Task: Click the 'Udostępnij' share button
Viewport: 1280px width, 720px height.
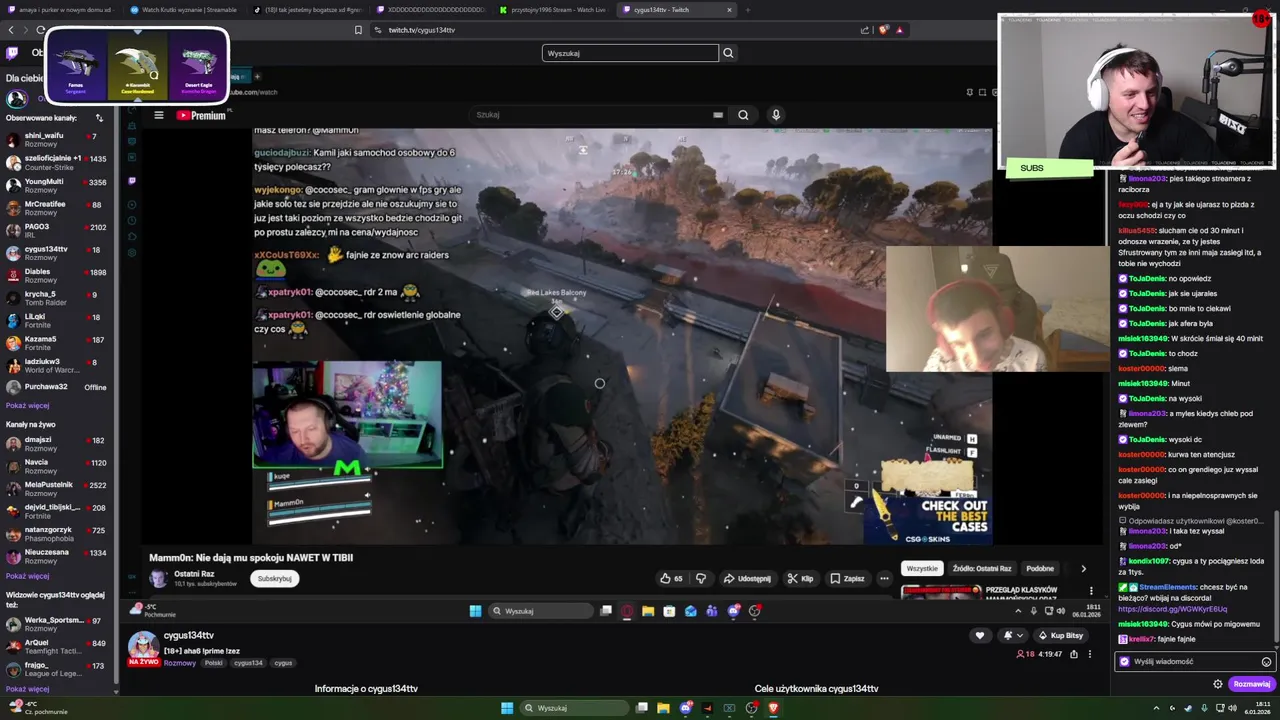Action: (x=747, y=578)
